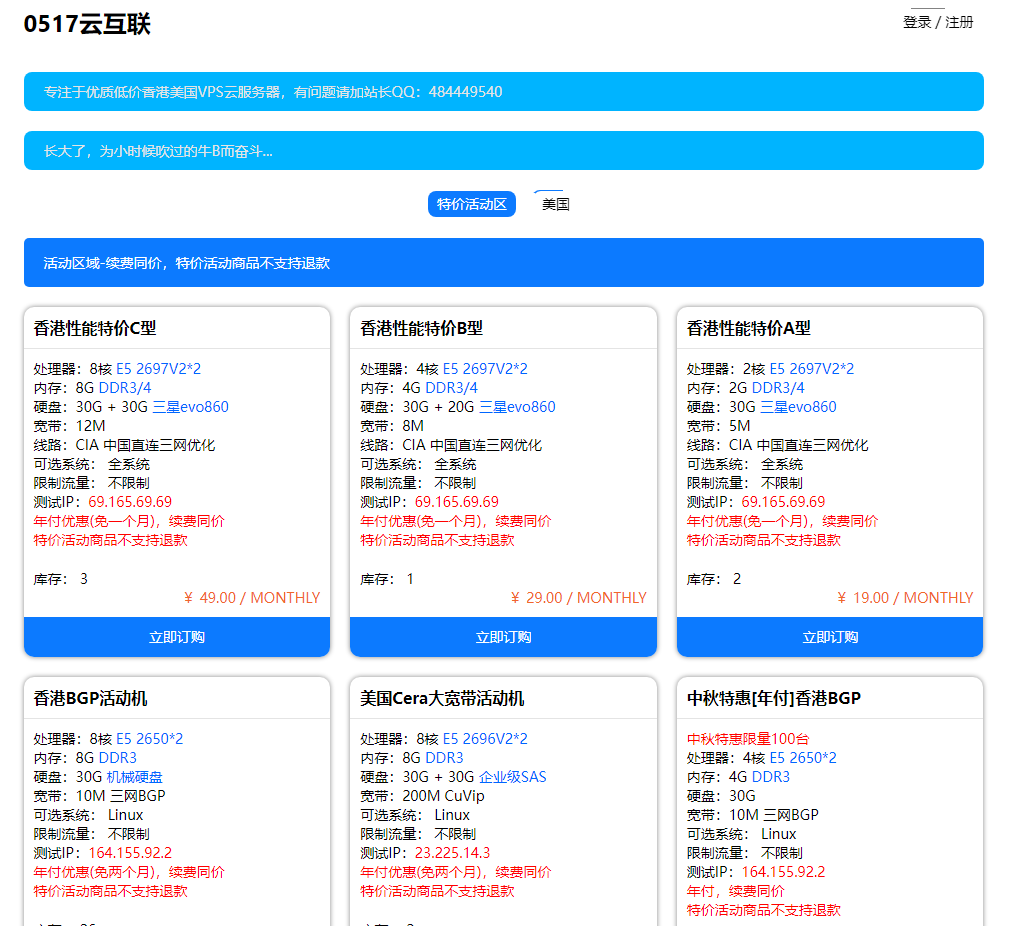This screenshot has width=1019, height=926.
Task: Click E5 2697V2*2 in the B型 card
Action: [485, 369]
